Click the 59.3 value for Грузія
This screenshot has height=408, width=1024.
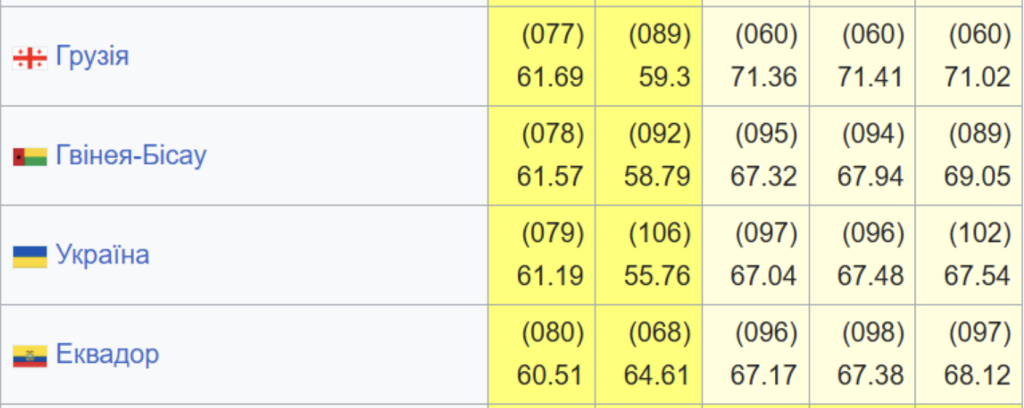[666, 77]
